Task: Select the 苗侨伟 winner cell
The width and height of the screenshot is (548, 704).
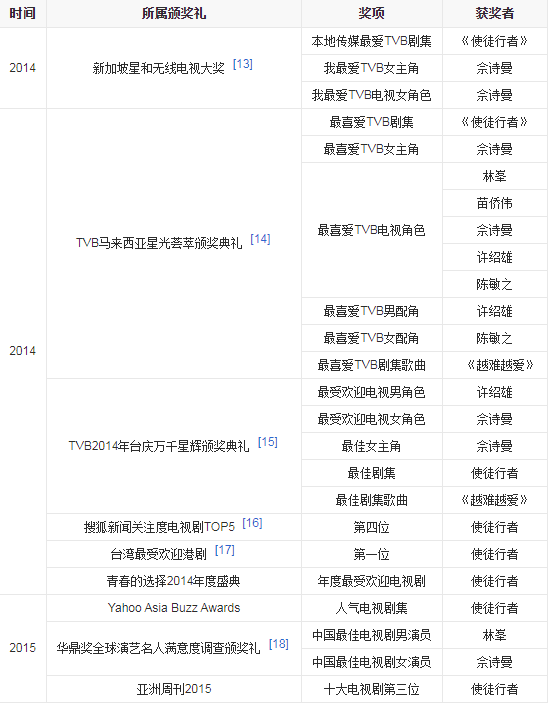Action: tap(495, 203)
